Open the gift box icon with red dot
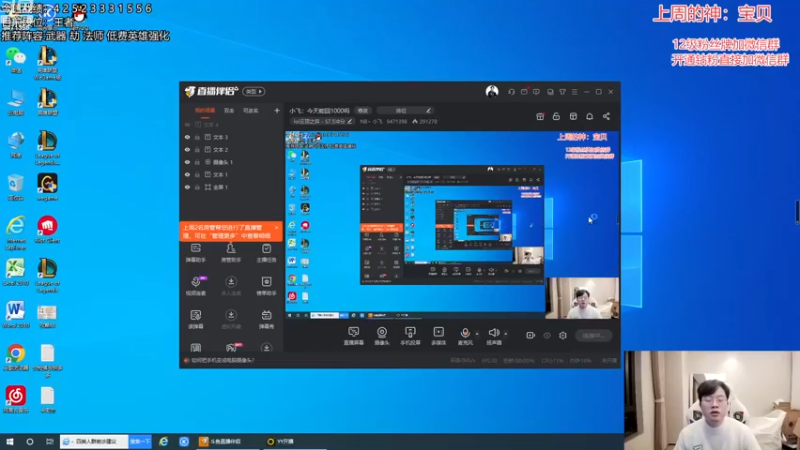 540,116
